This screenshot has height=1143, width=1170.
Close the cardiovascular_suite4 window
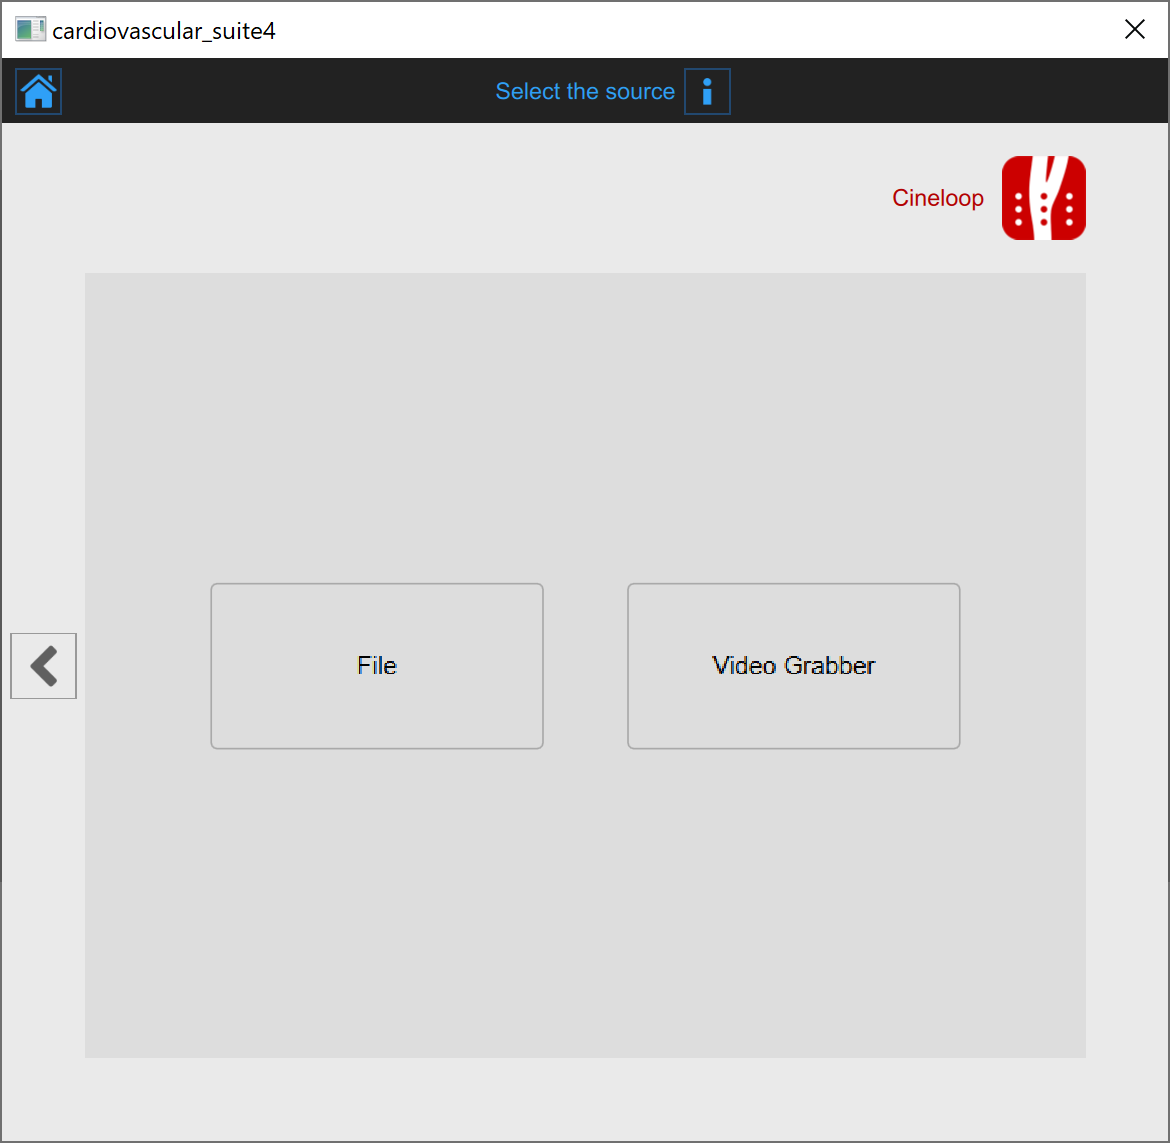coord(1134,30)
